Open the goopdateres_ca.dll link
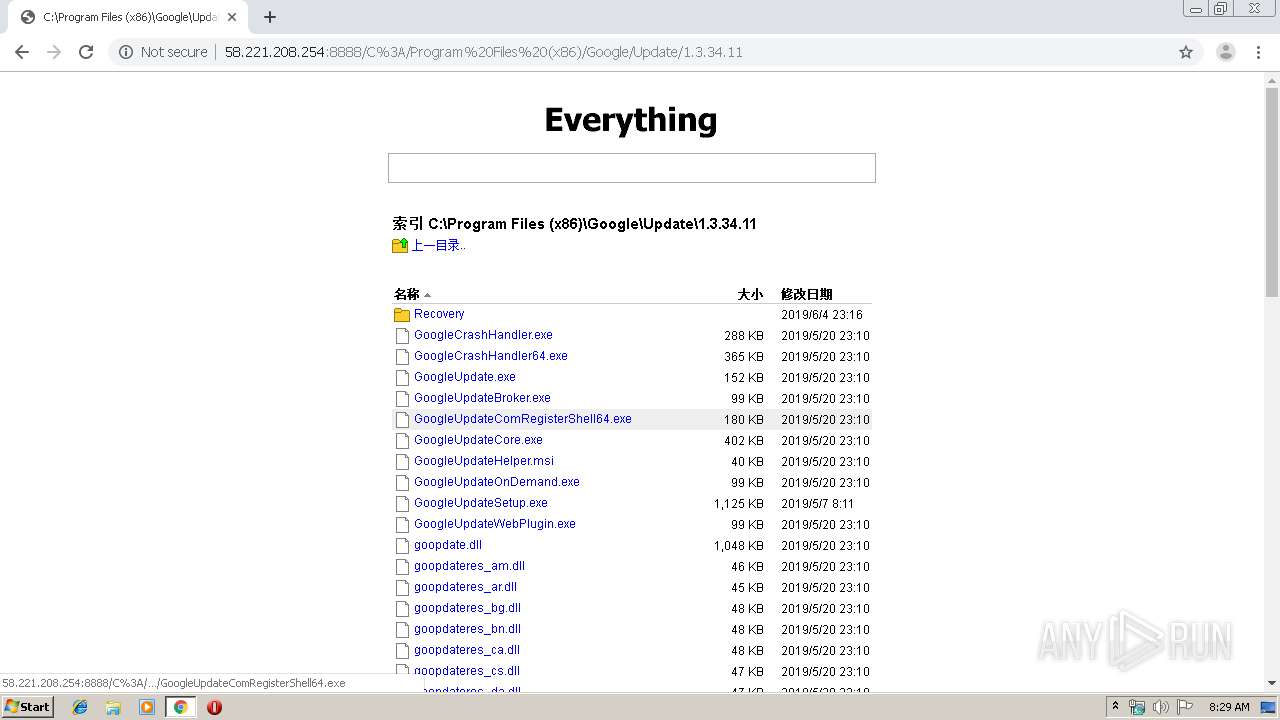The width and height of the screenshot is (1280, 720). (x=467, y=650)
